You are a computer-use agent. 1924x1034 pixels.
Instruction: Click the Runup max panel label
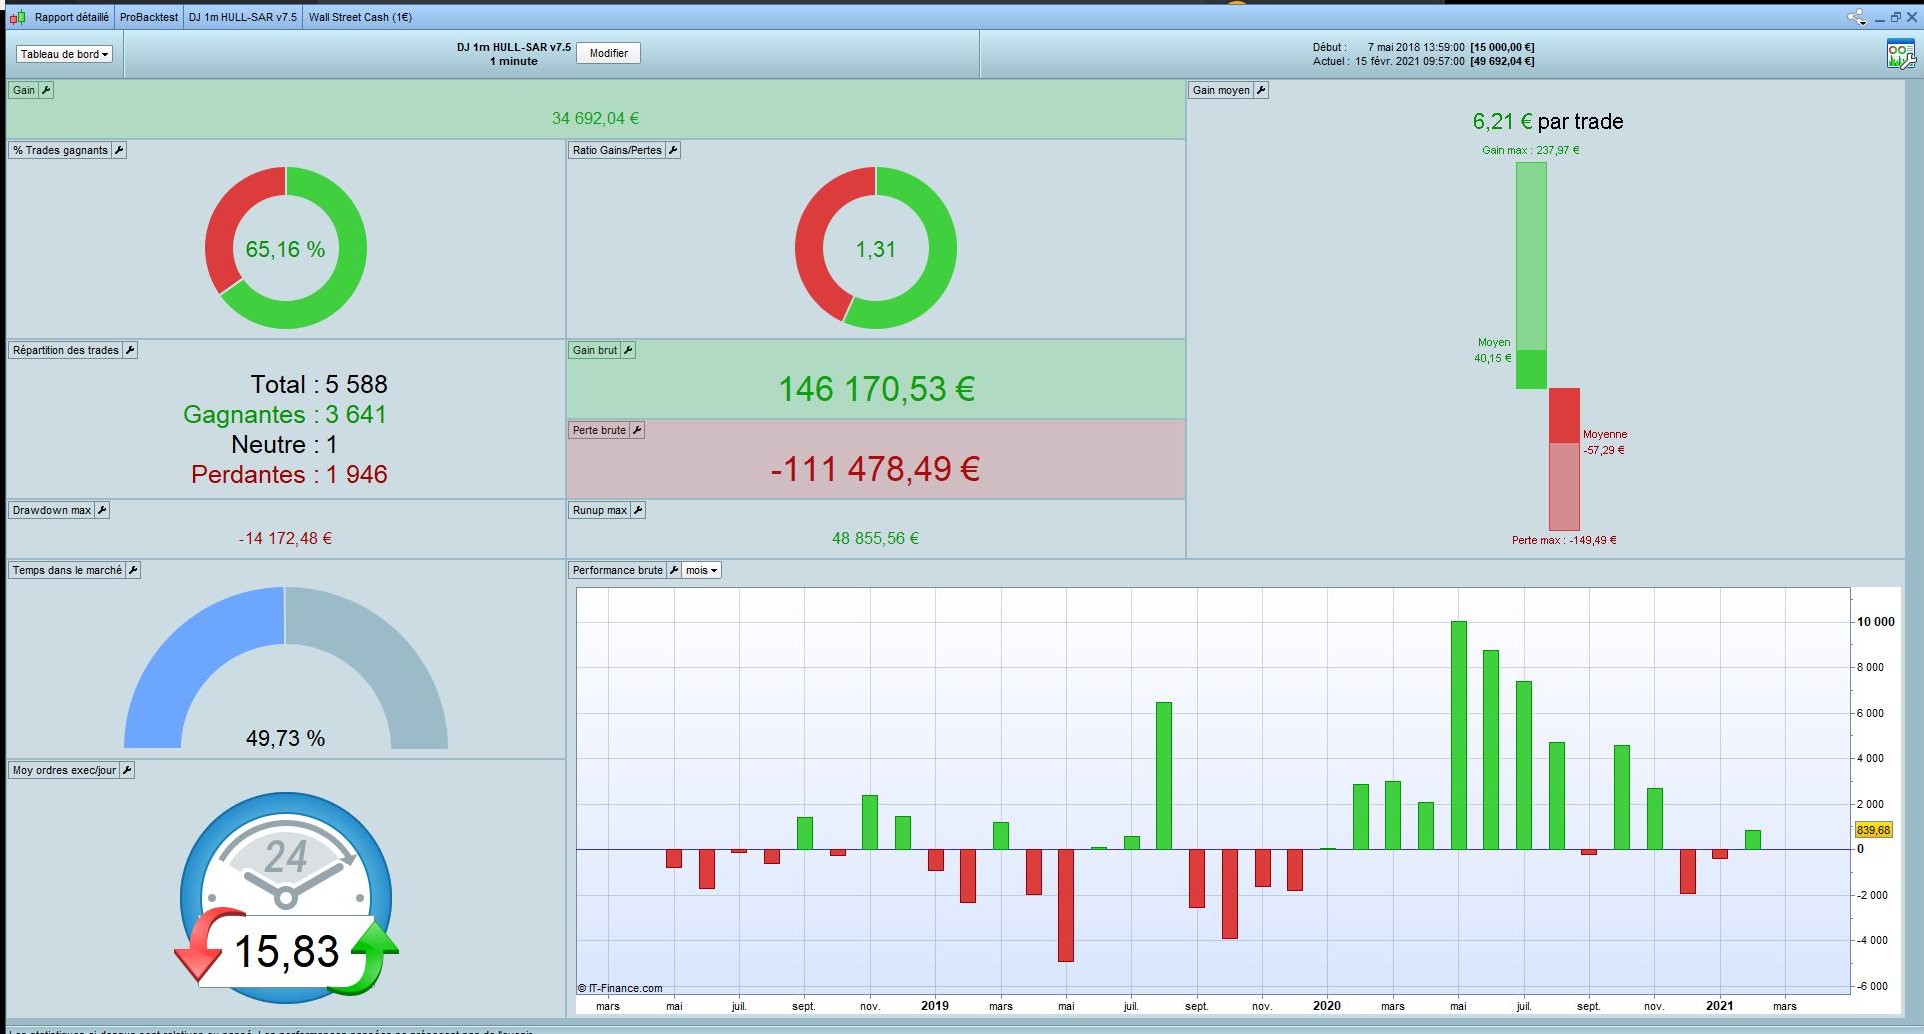[x=600, y=510]
